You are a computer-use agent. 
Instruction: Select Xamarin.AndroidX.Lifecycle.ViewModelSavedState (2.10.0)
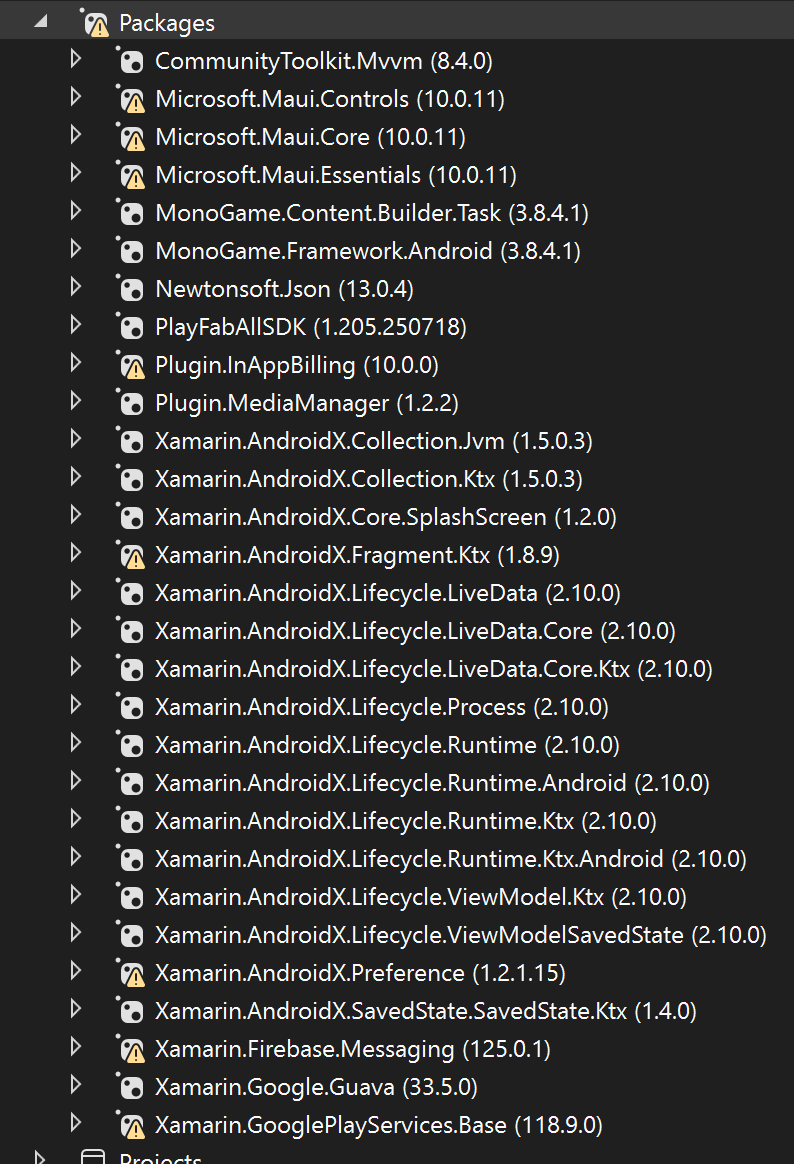(x=460, y=935)
